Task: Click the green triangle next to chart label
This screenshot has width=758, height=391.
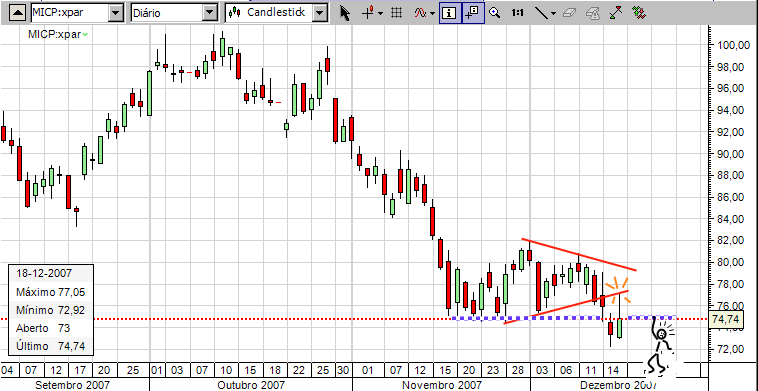Action: pyautogui.click(x=86, y=34)
